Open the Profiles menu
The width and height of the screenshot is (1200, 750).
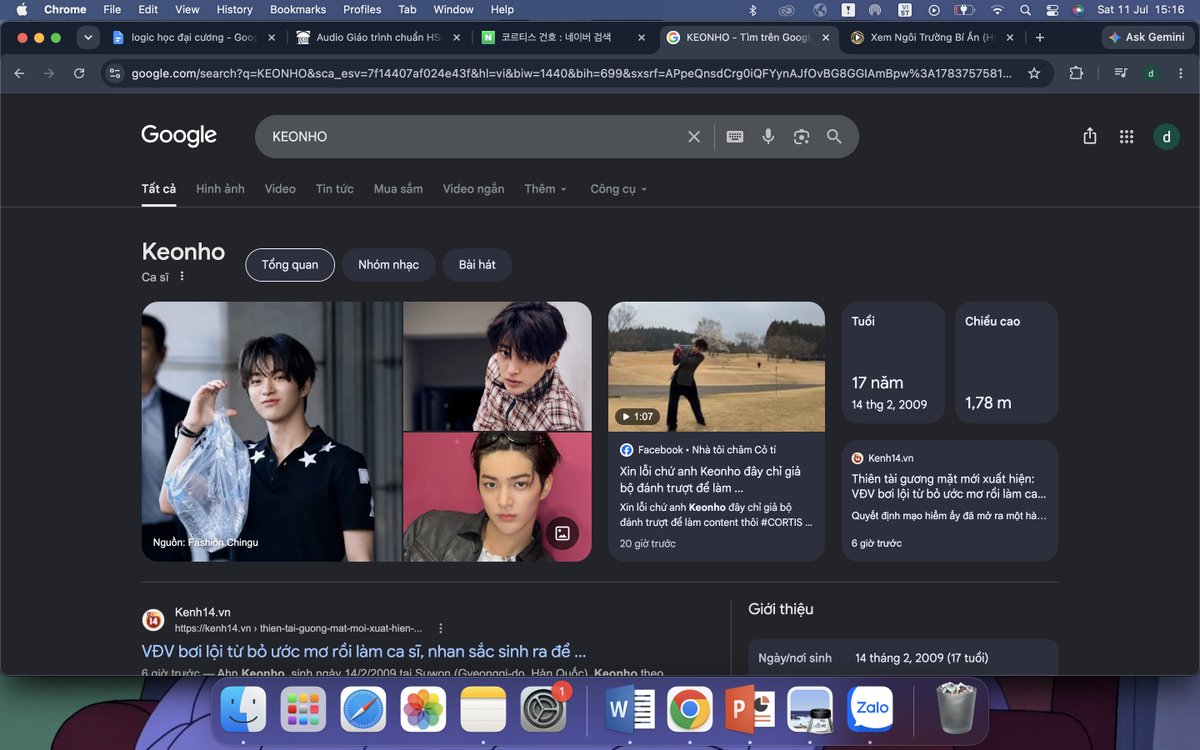click(x=362, y=9)
